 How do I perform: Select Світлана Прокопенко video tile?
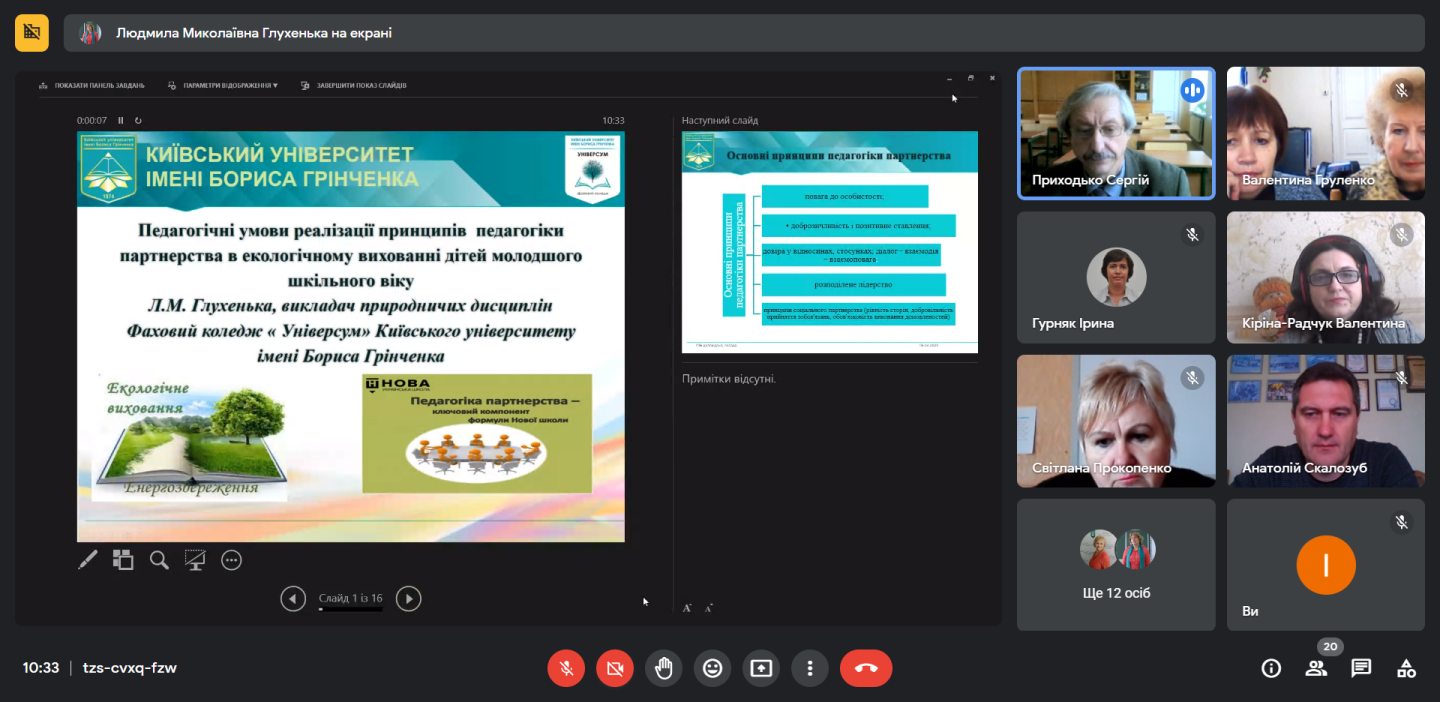click(1116, 421)
